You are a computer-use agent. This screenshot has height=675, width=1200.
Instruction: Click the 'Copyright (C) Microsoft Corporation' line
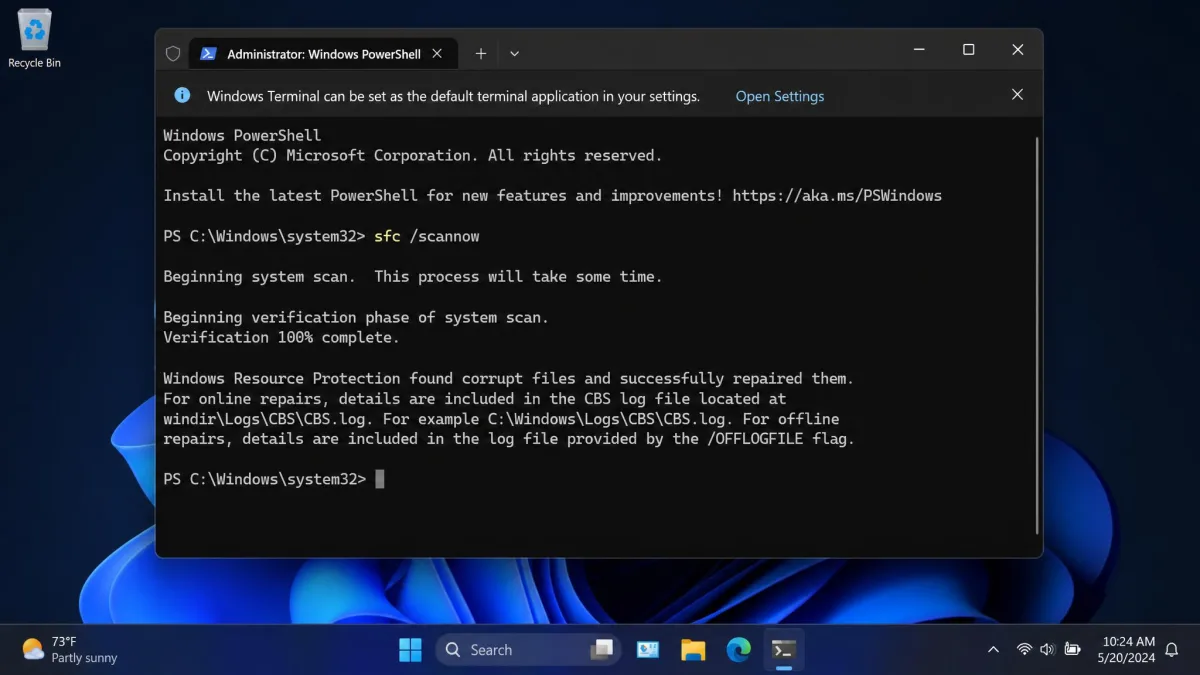pos(412,156)
